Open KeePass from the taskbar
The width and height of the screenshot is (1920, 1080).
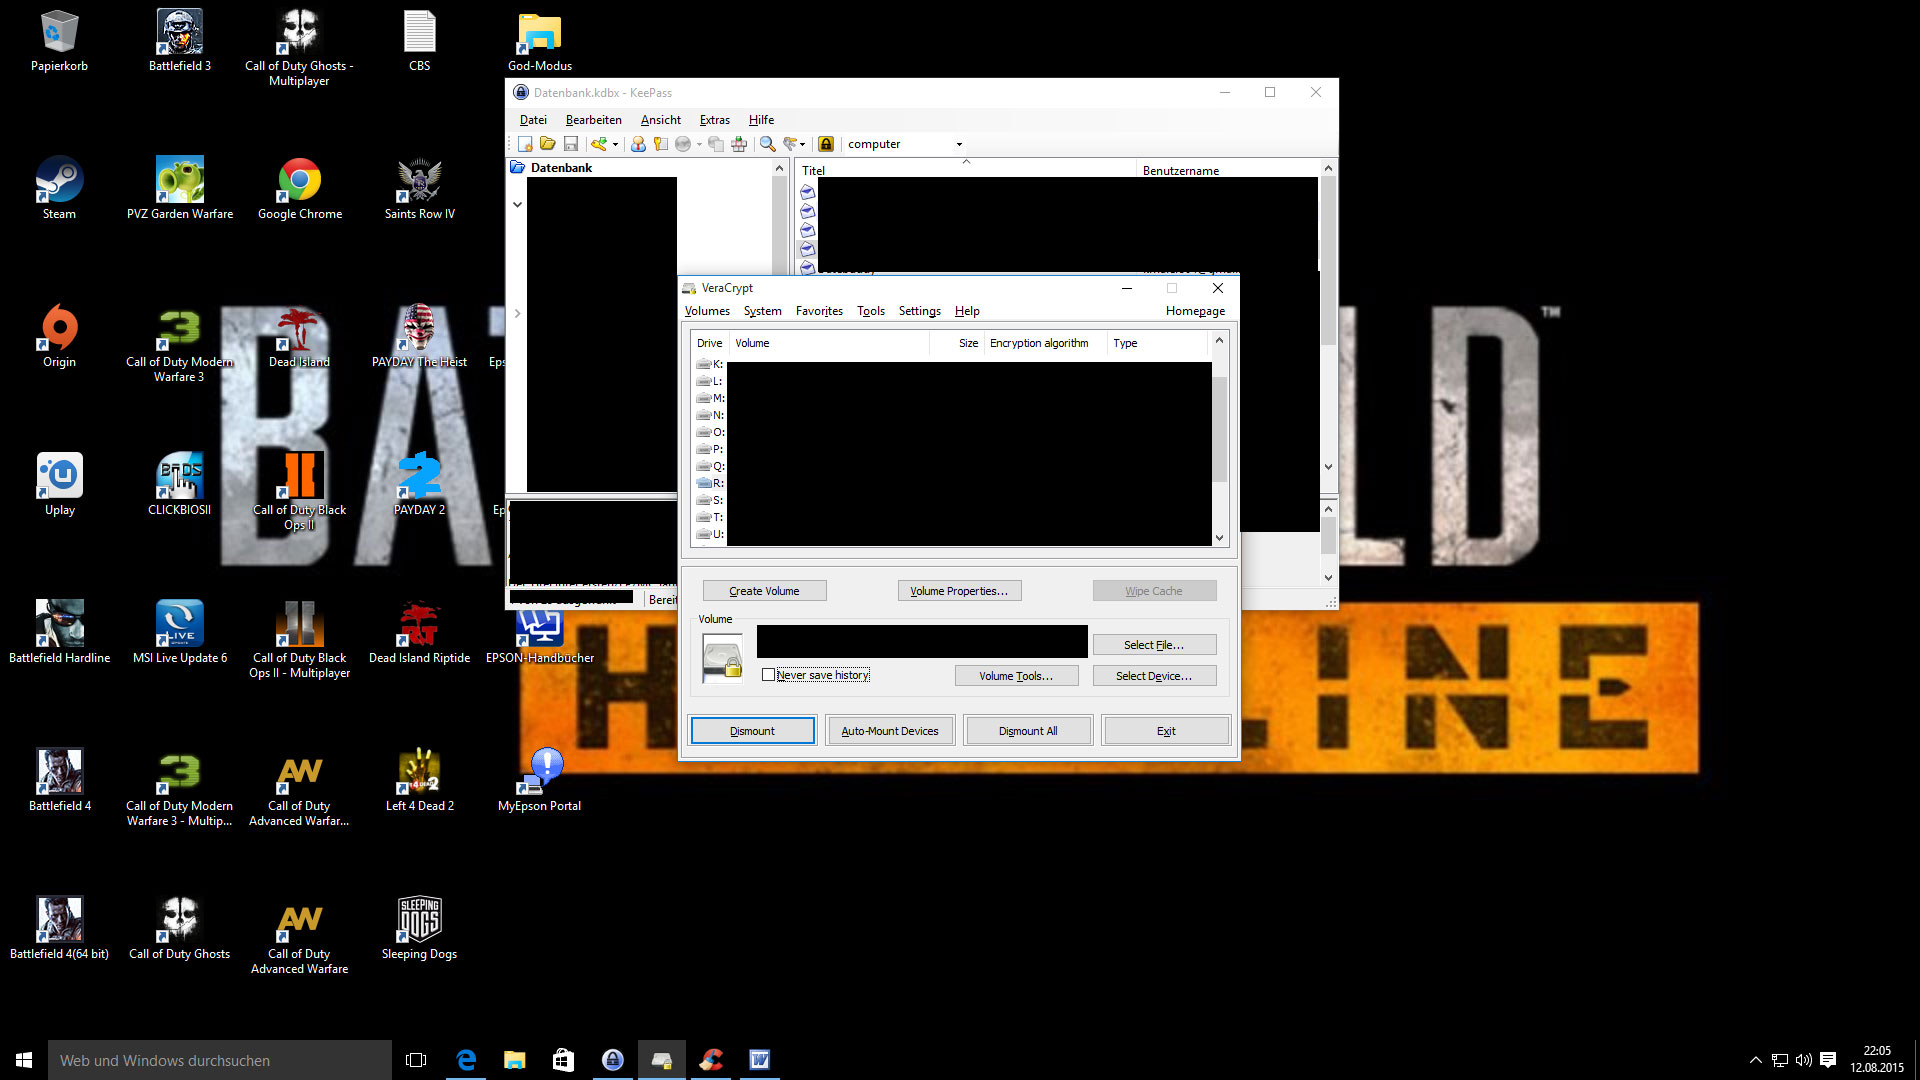(x=613, y=1060)
